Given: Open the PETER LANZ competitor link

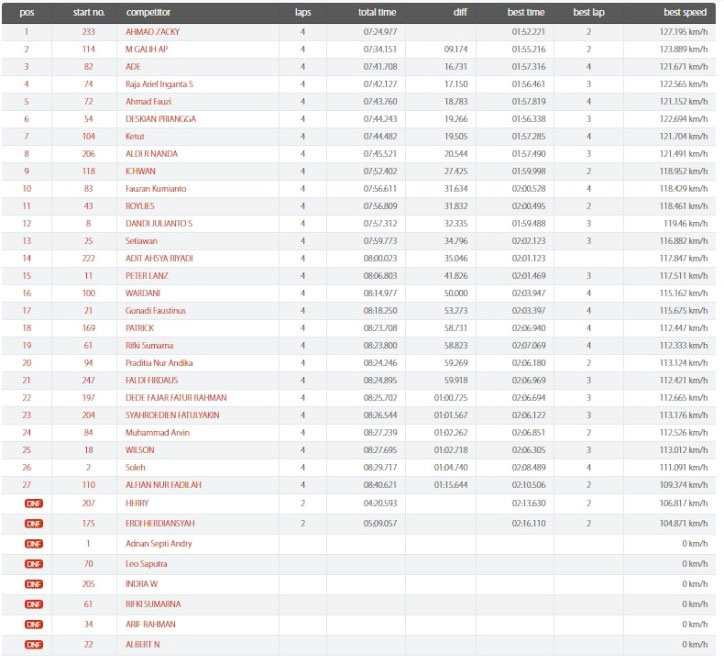Looking at the screenshot, I should click(x=148, y=275).
